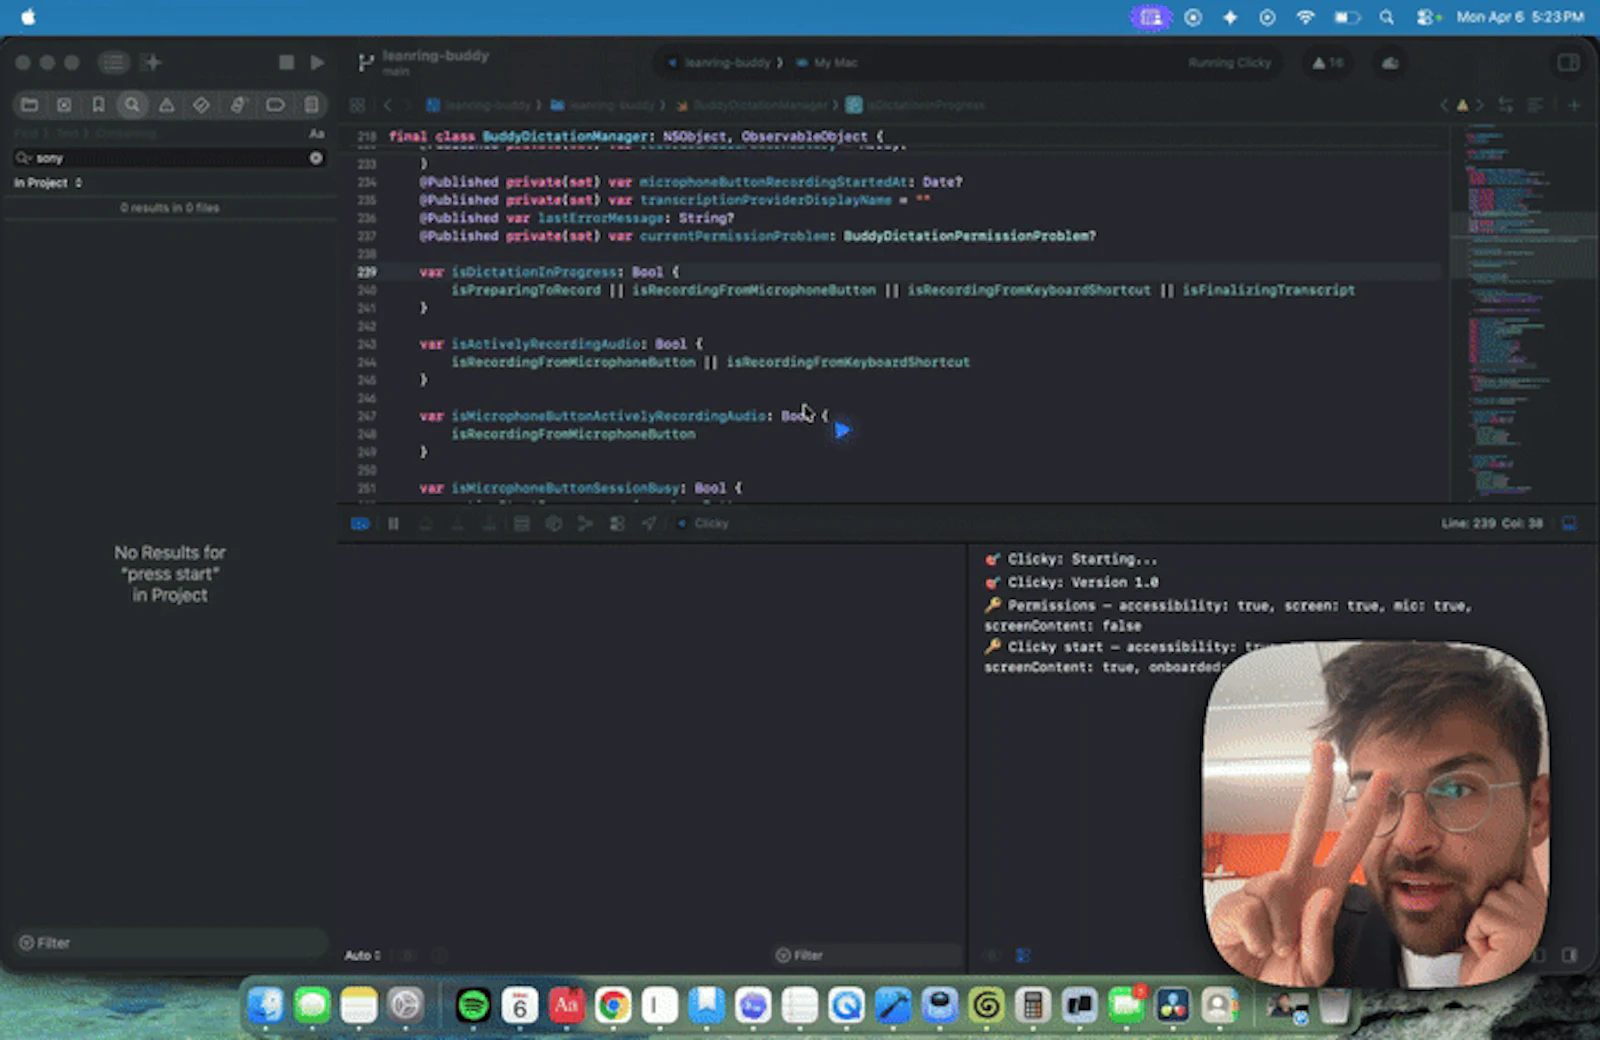The image size is (1600, 1040).
Task: Choose the 'My Mac' run destination
Action: click(828, 63)
